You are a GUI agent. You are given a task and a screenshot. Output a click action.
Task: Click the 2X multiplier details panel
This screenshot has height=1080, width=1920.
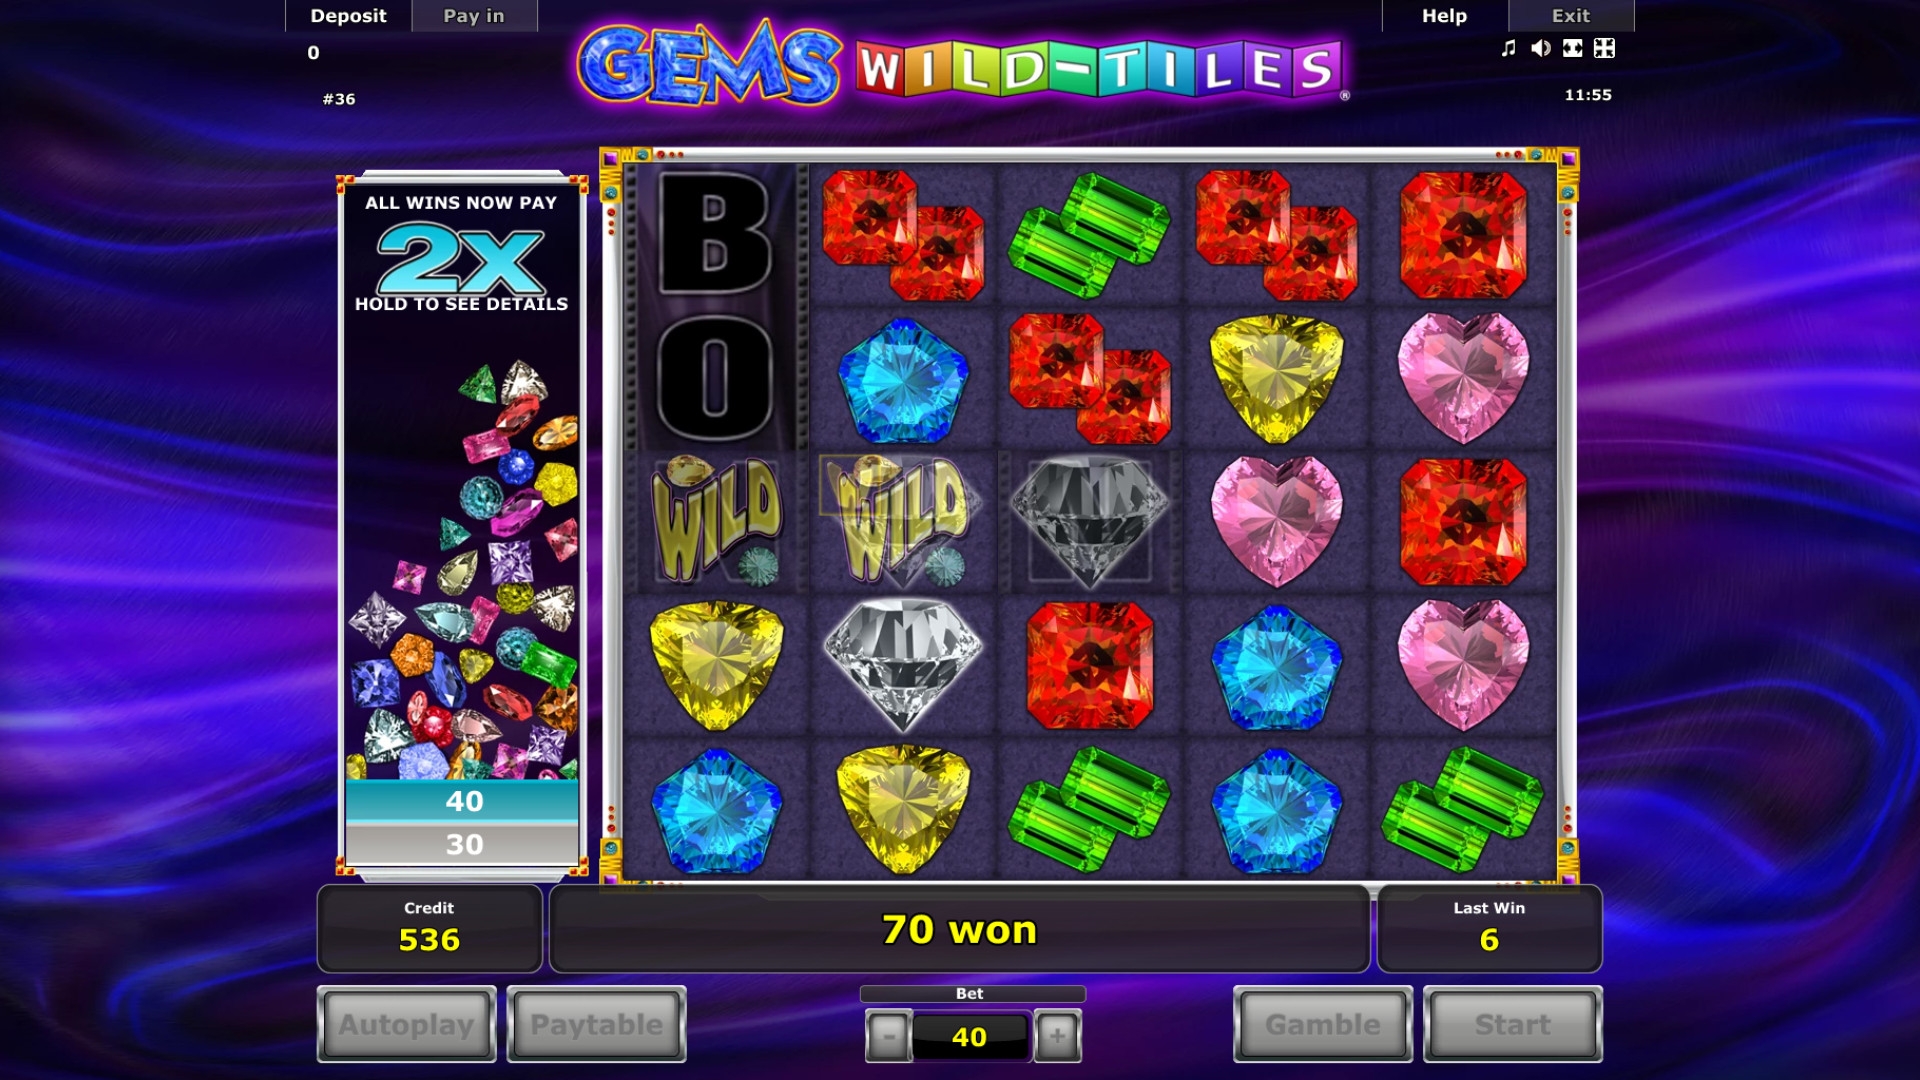(x=461, y=253)
